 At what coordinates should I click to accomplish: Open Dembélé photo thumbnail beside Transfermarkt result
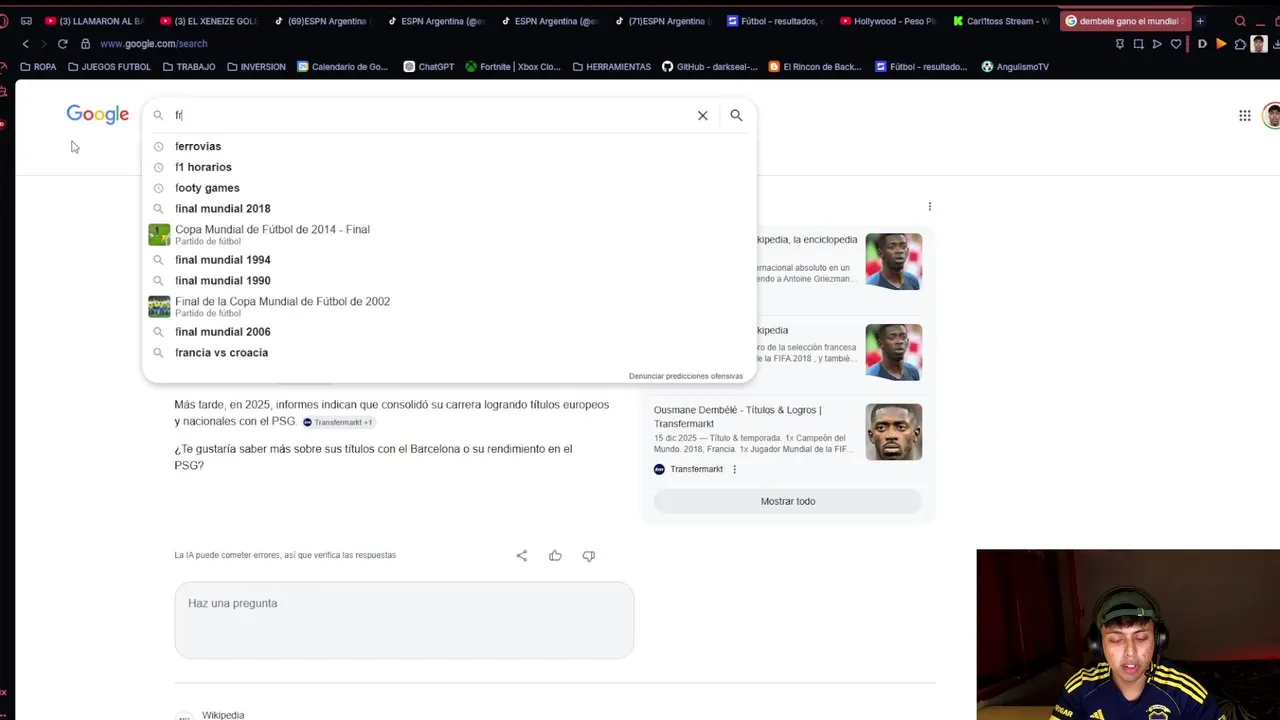pyautogui.click(x=893, y=432)
